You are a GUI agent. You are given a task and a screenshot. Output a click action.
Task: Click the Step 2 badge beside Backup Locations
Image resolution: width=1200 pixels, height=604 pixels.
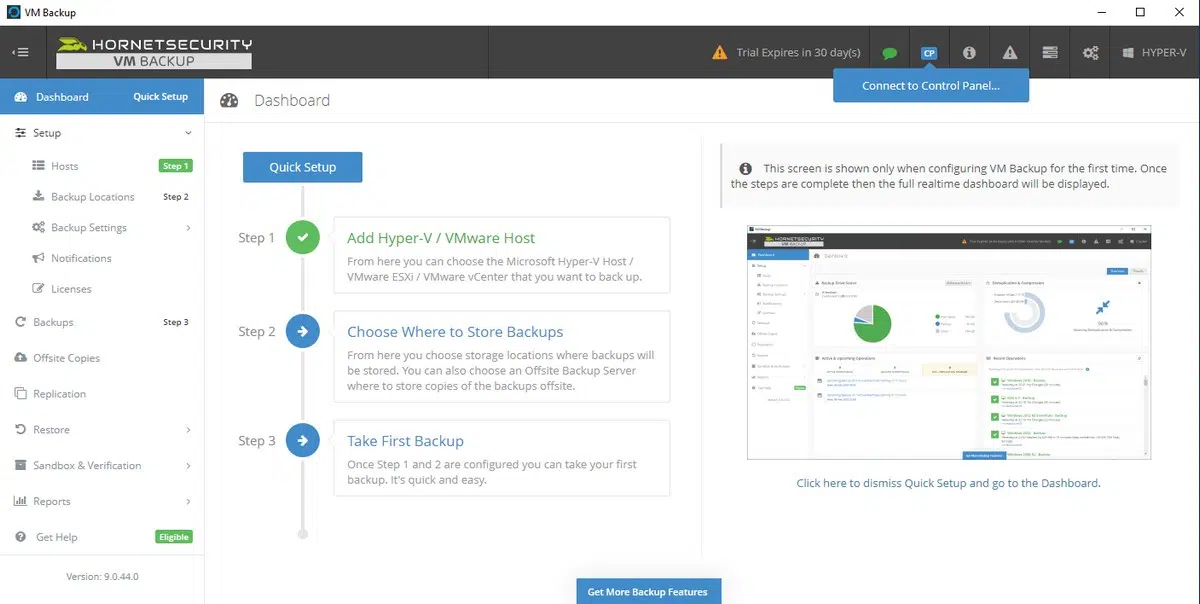coord(175,197)
